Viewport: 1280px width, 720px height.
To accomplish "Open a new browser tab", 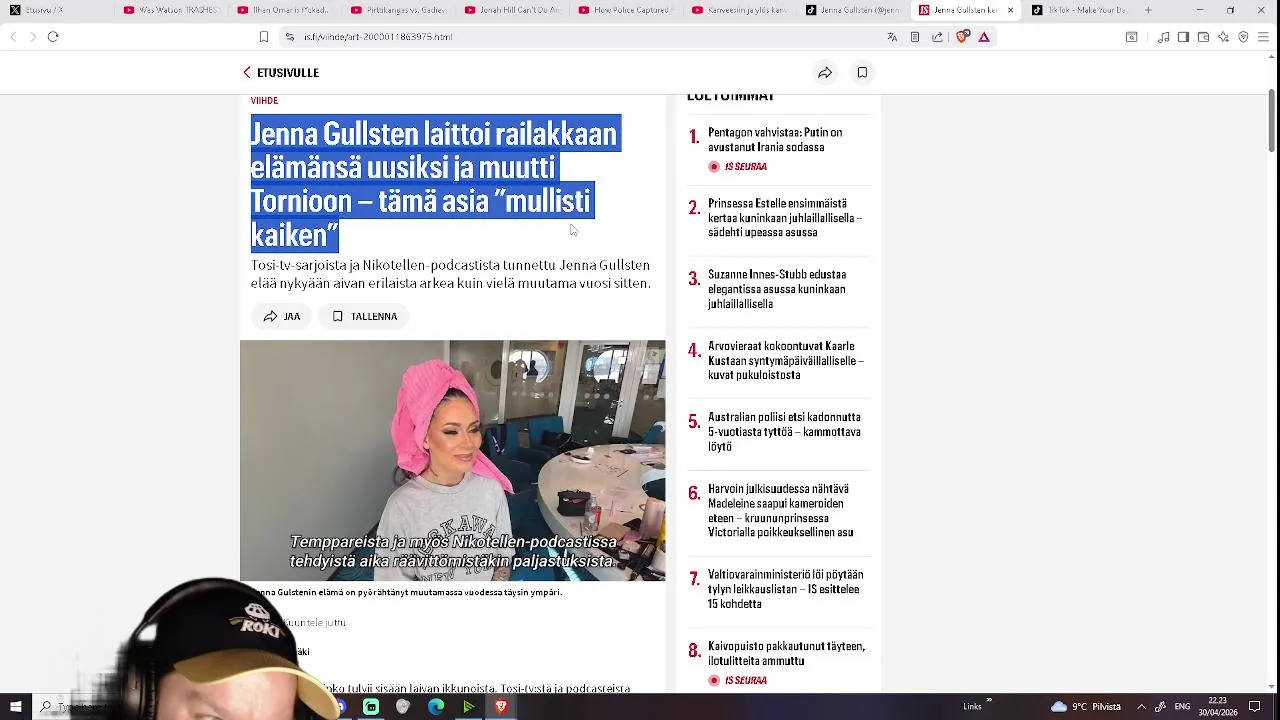I will (x=1148, y=10).
